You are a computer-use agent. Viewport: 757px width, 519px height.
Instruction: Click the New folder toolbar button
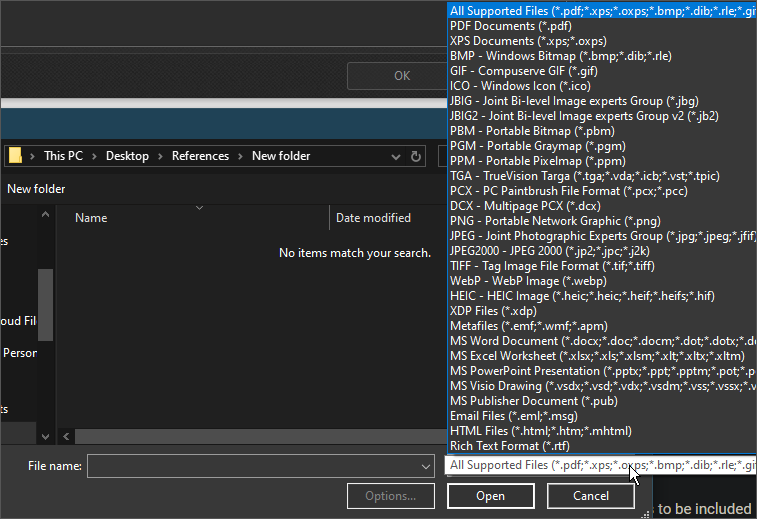(36, 189)
